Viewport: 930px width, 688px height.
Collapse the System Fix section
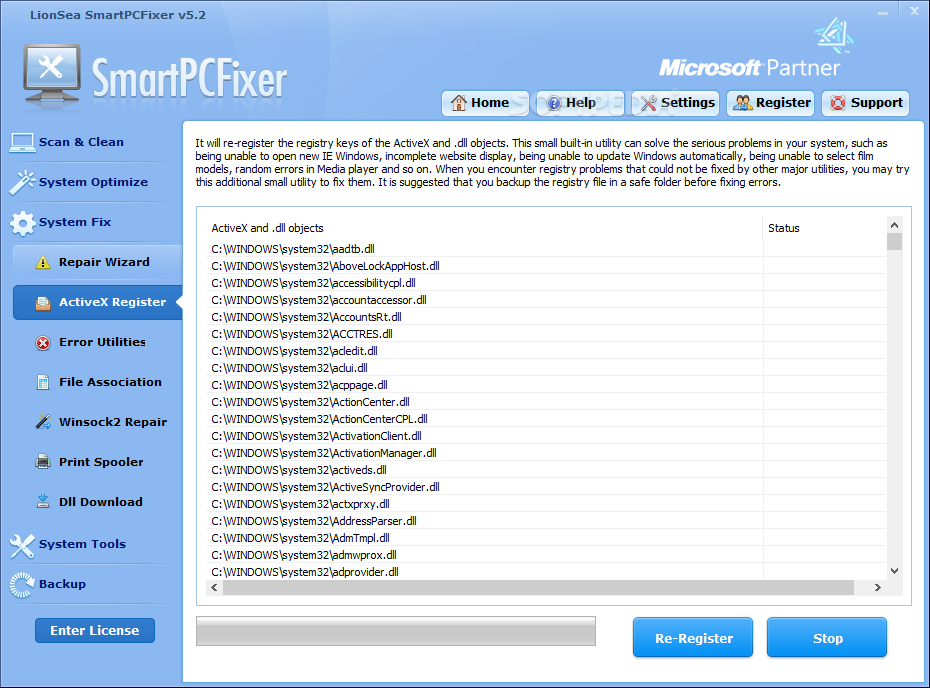point(75,222)
